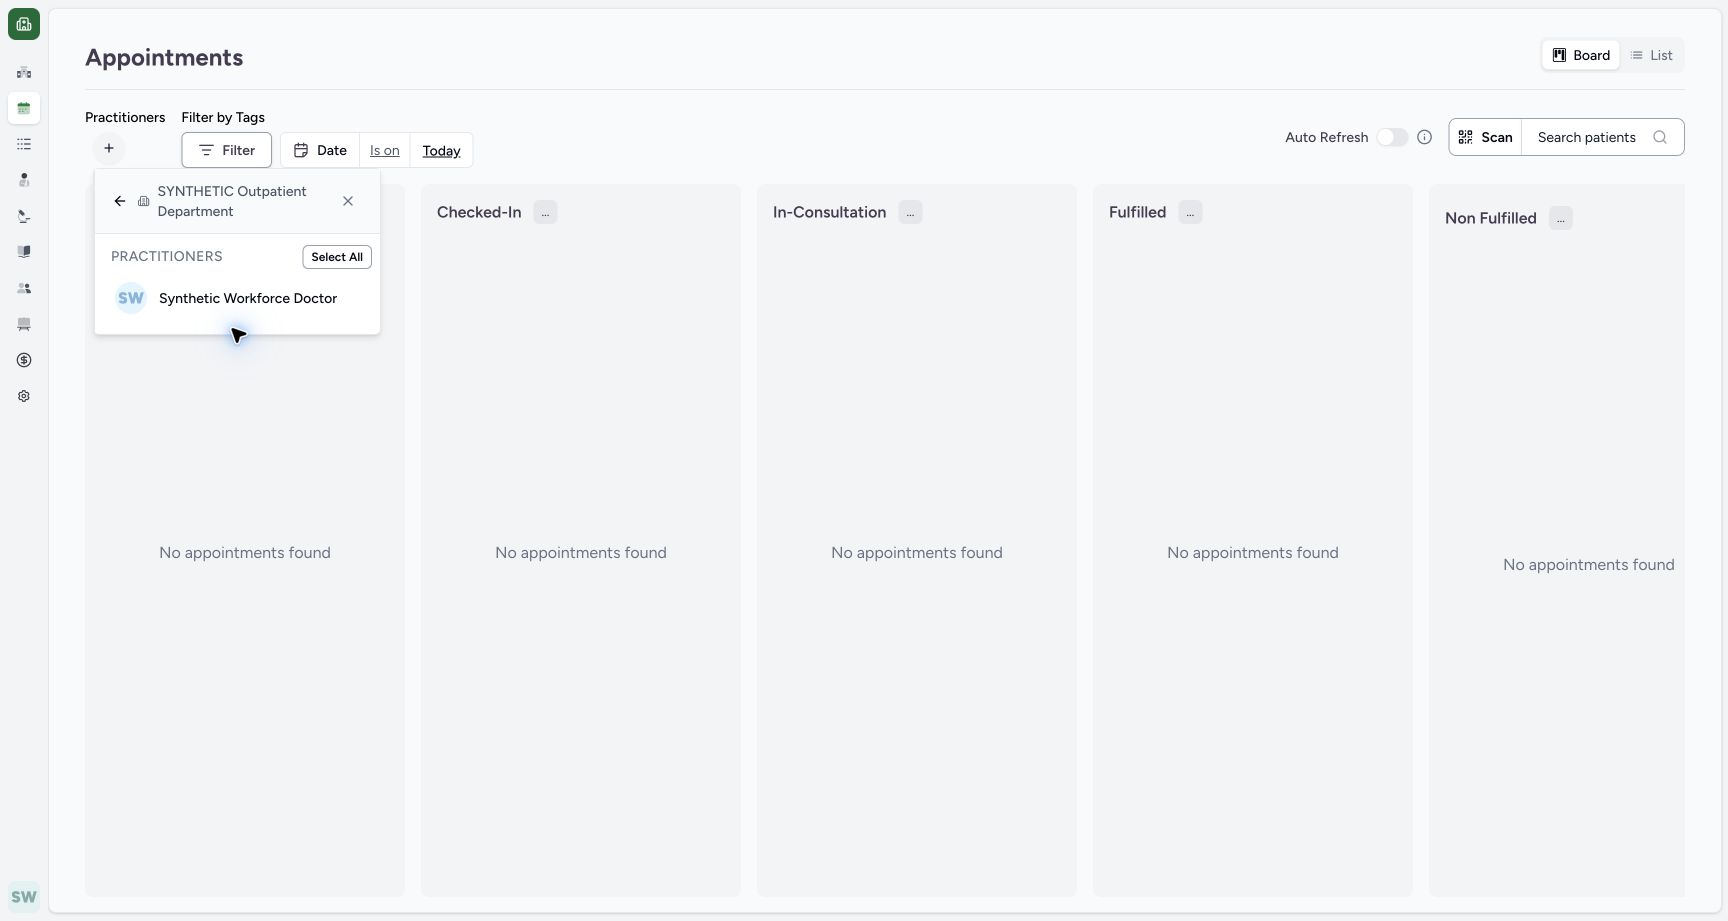This screenshot has height=921, width=1728.
Task: Click Select All practitioners button
Action: [337, 257]
